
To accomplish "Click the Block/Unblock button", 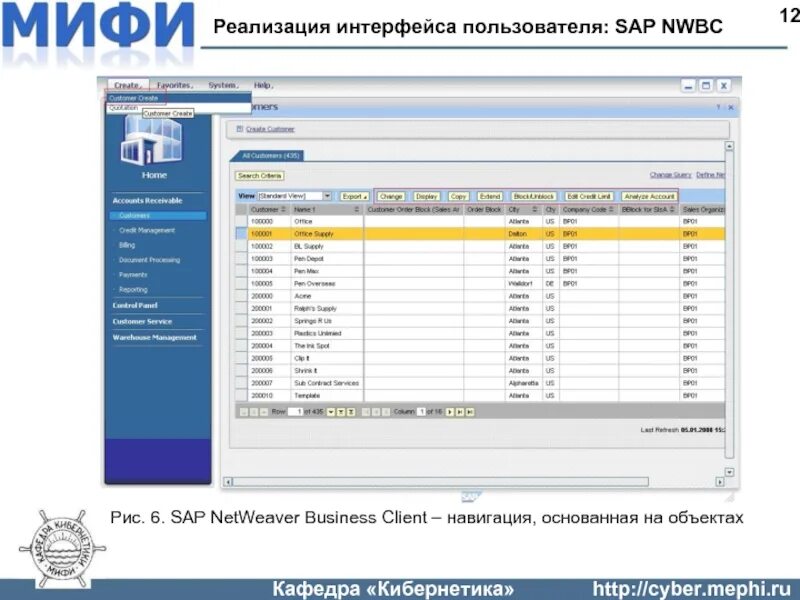I will (534, 196).
